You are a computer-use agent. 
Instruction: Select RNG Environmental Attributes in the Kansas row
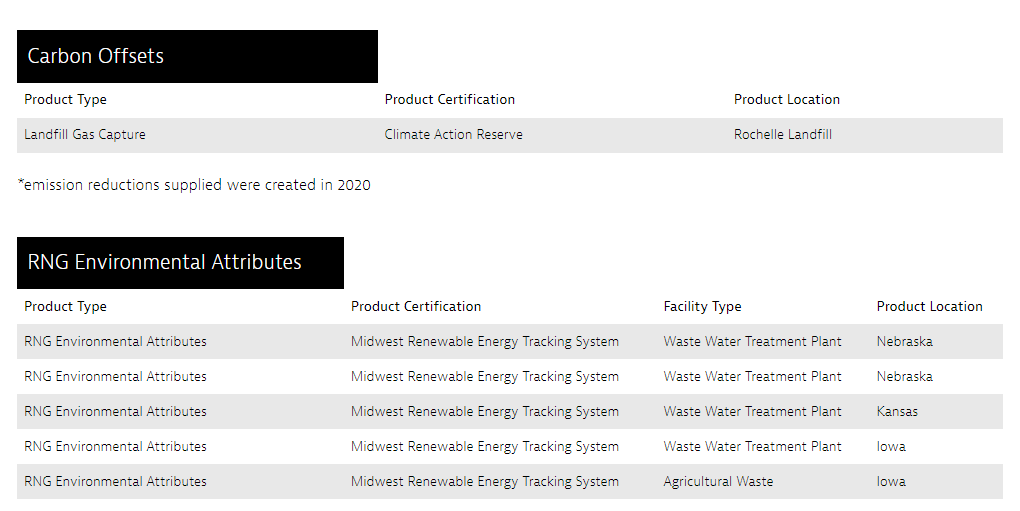pos(115,412)
